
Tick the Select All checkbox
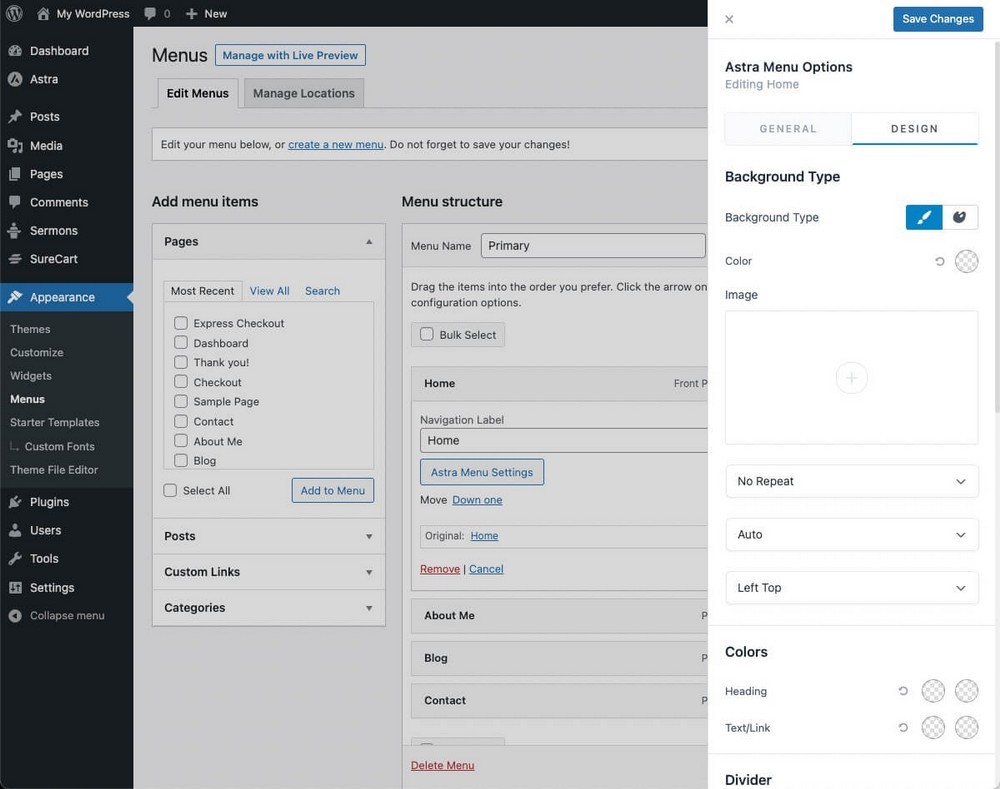170,490
